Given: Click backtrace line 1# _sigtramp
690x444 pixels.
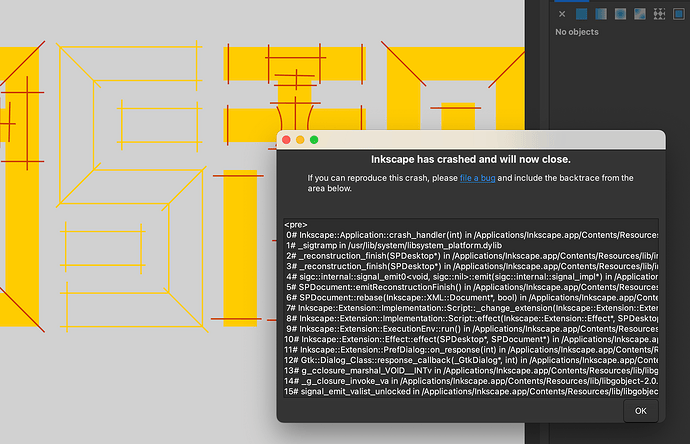Looking at the screenshot, I should (x=394, y=245).
